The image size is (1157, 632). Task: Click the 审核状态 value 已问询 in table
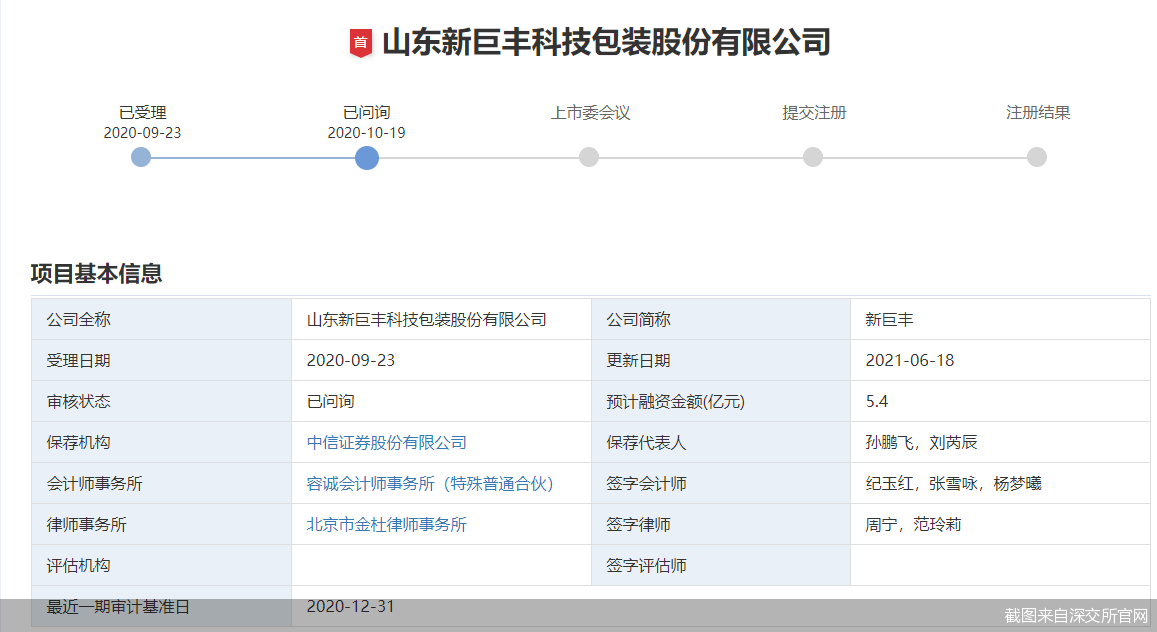pos(331,401)
